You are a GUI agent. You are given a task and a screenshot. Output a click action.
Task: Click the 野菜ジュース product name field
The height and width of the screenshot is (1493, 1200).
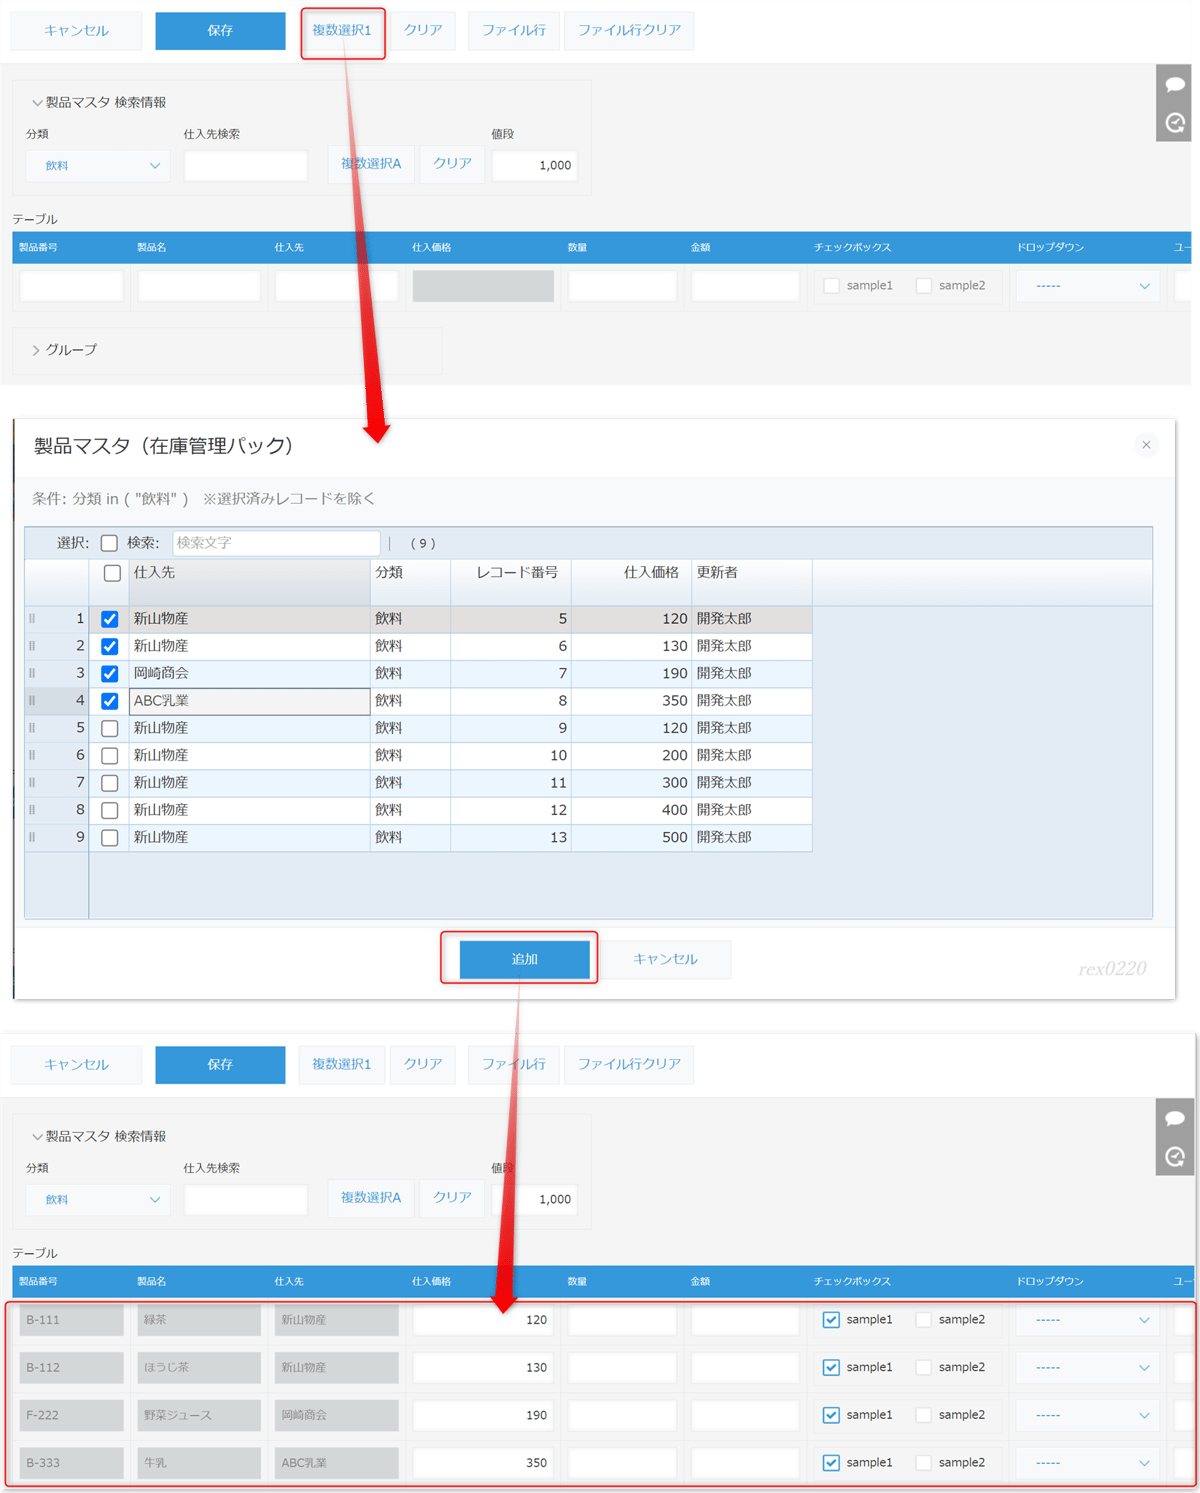[199, 1415]
